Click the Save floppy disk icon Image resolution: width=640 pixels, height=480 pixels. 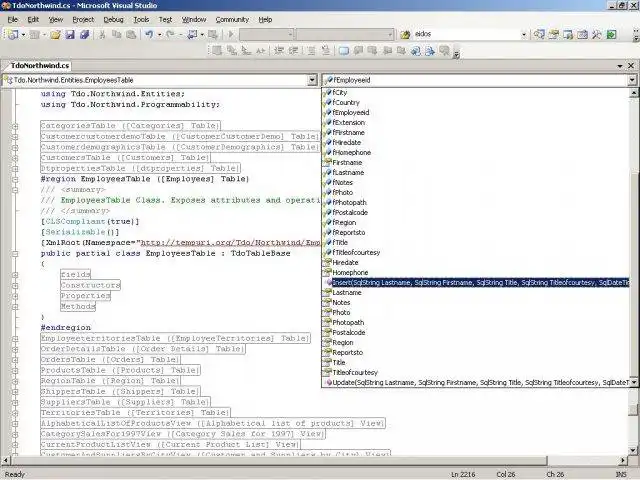coord(70,35)
